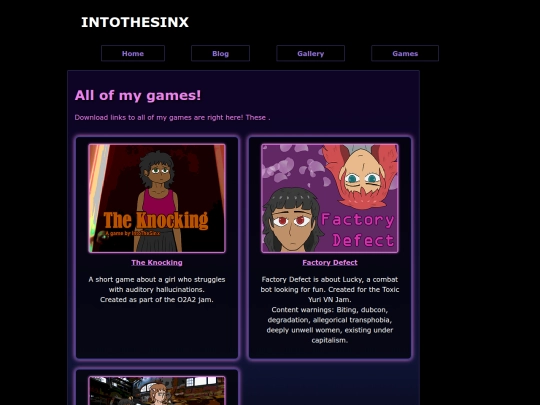
Task: Open The Knocking game link
Action: point(157,262)
